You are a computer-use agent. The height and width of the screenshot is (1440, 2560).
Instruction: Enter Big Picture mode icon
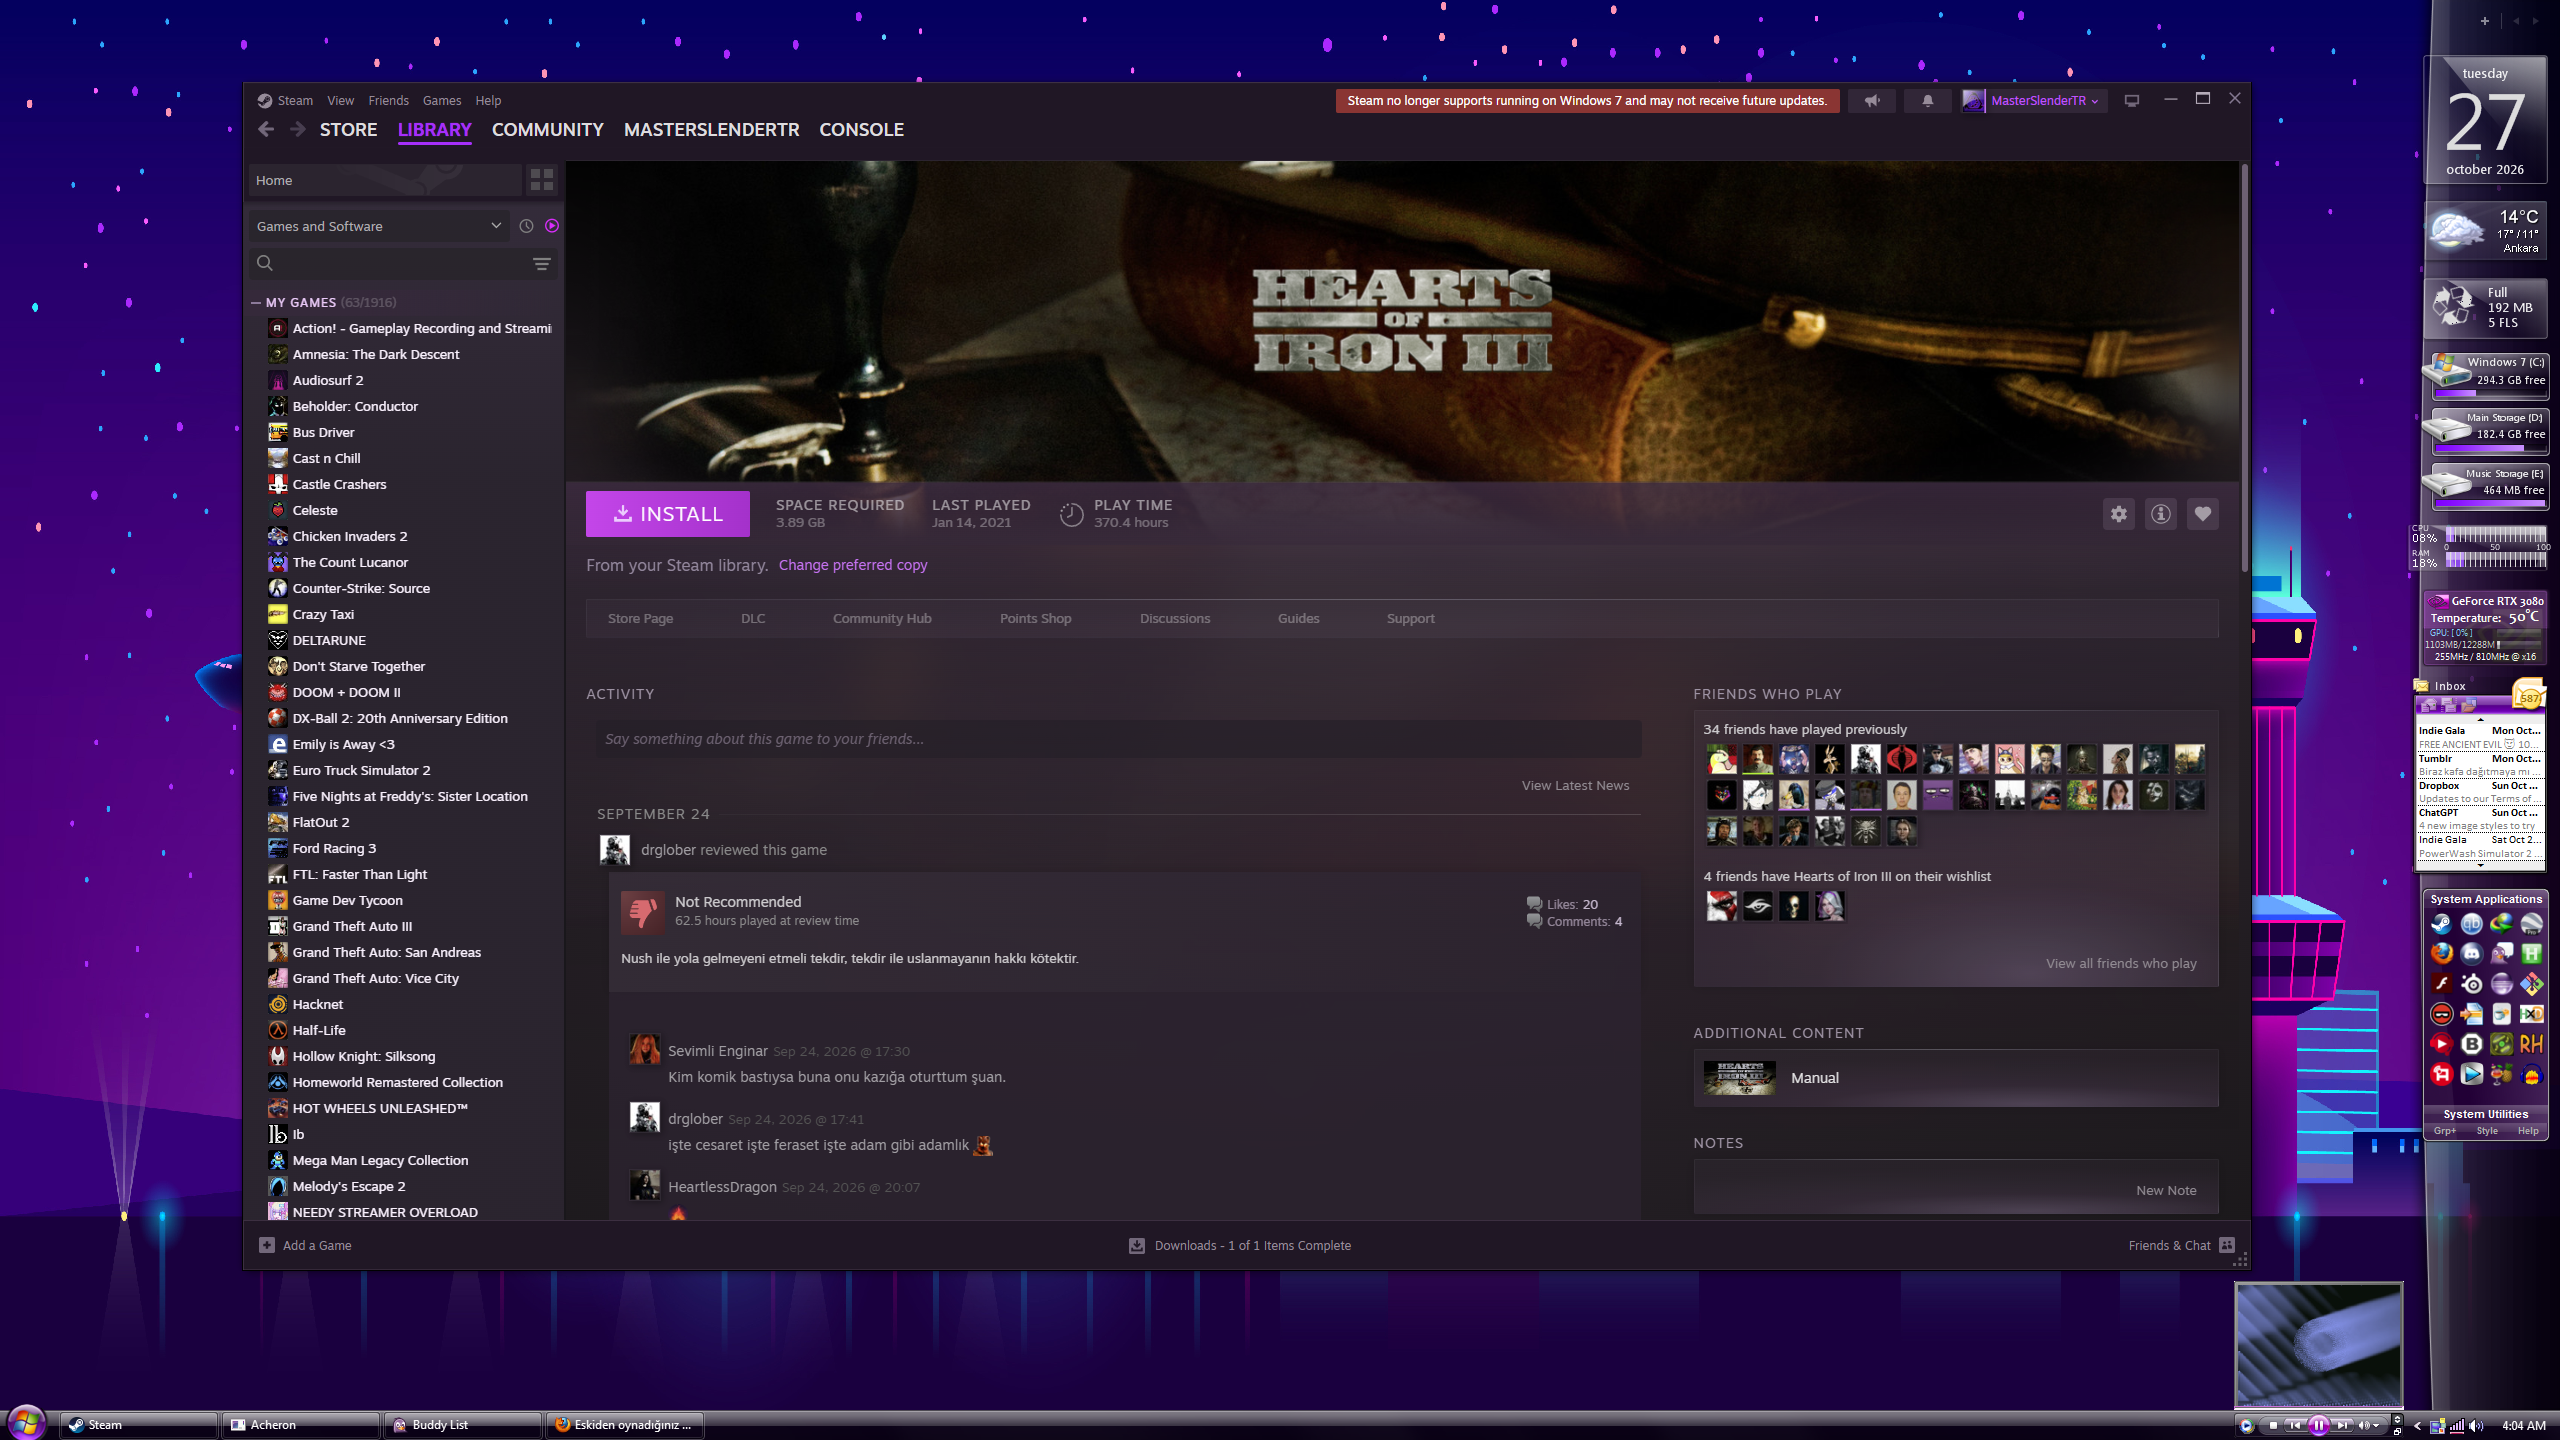pyautogui.click(x=2132, y=101)
